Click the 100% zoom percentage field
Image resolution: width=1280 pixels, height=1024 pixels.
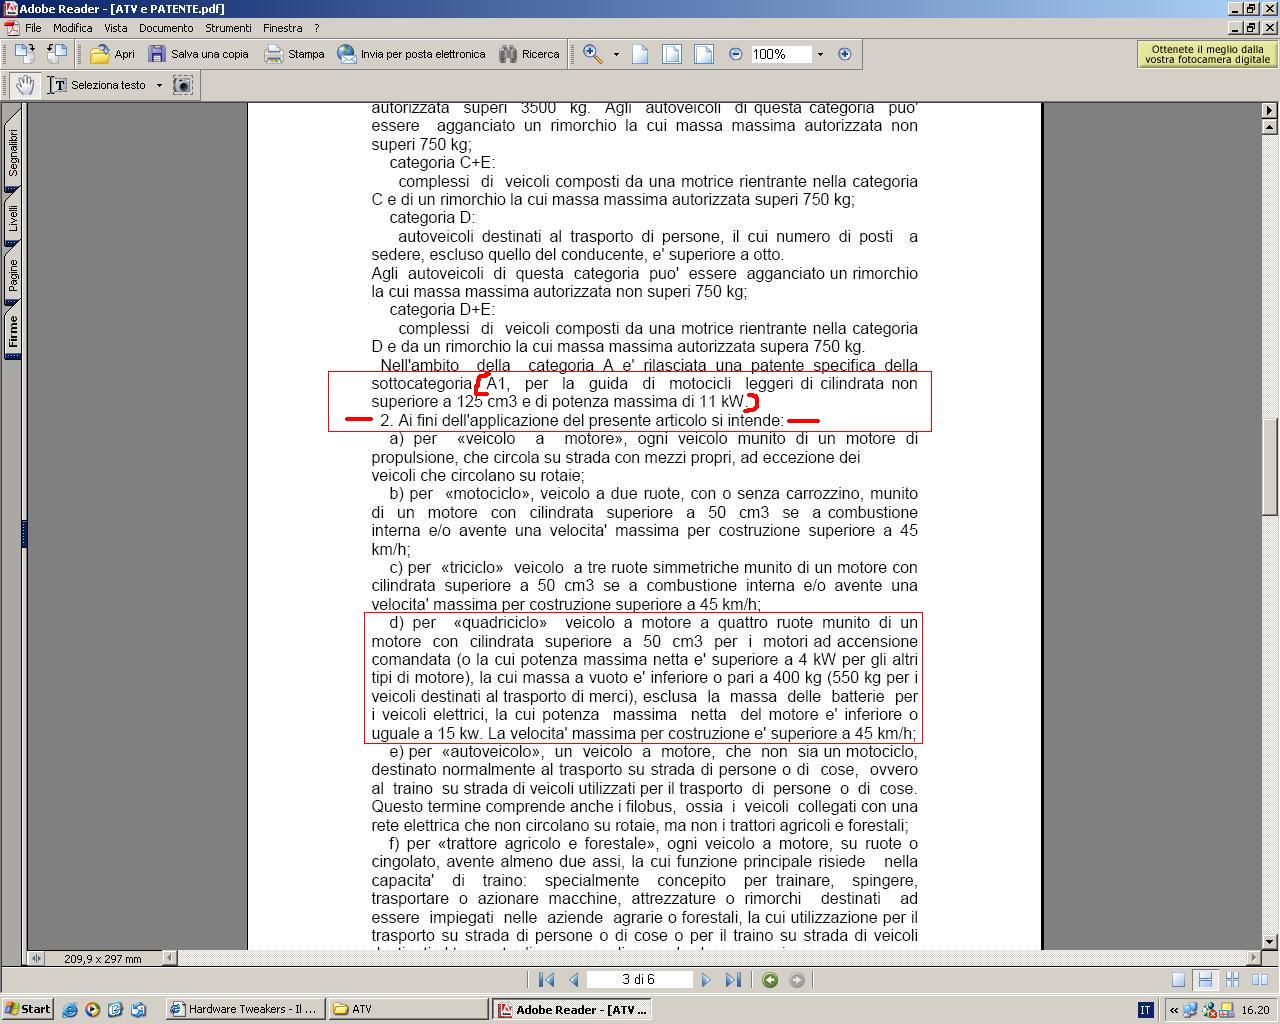click(x=780, y=54)
